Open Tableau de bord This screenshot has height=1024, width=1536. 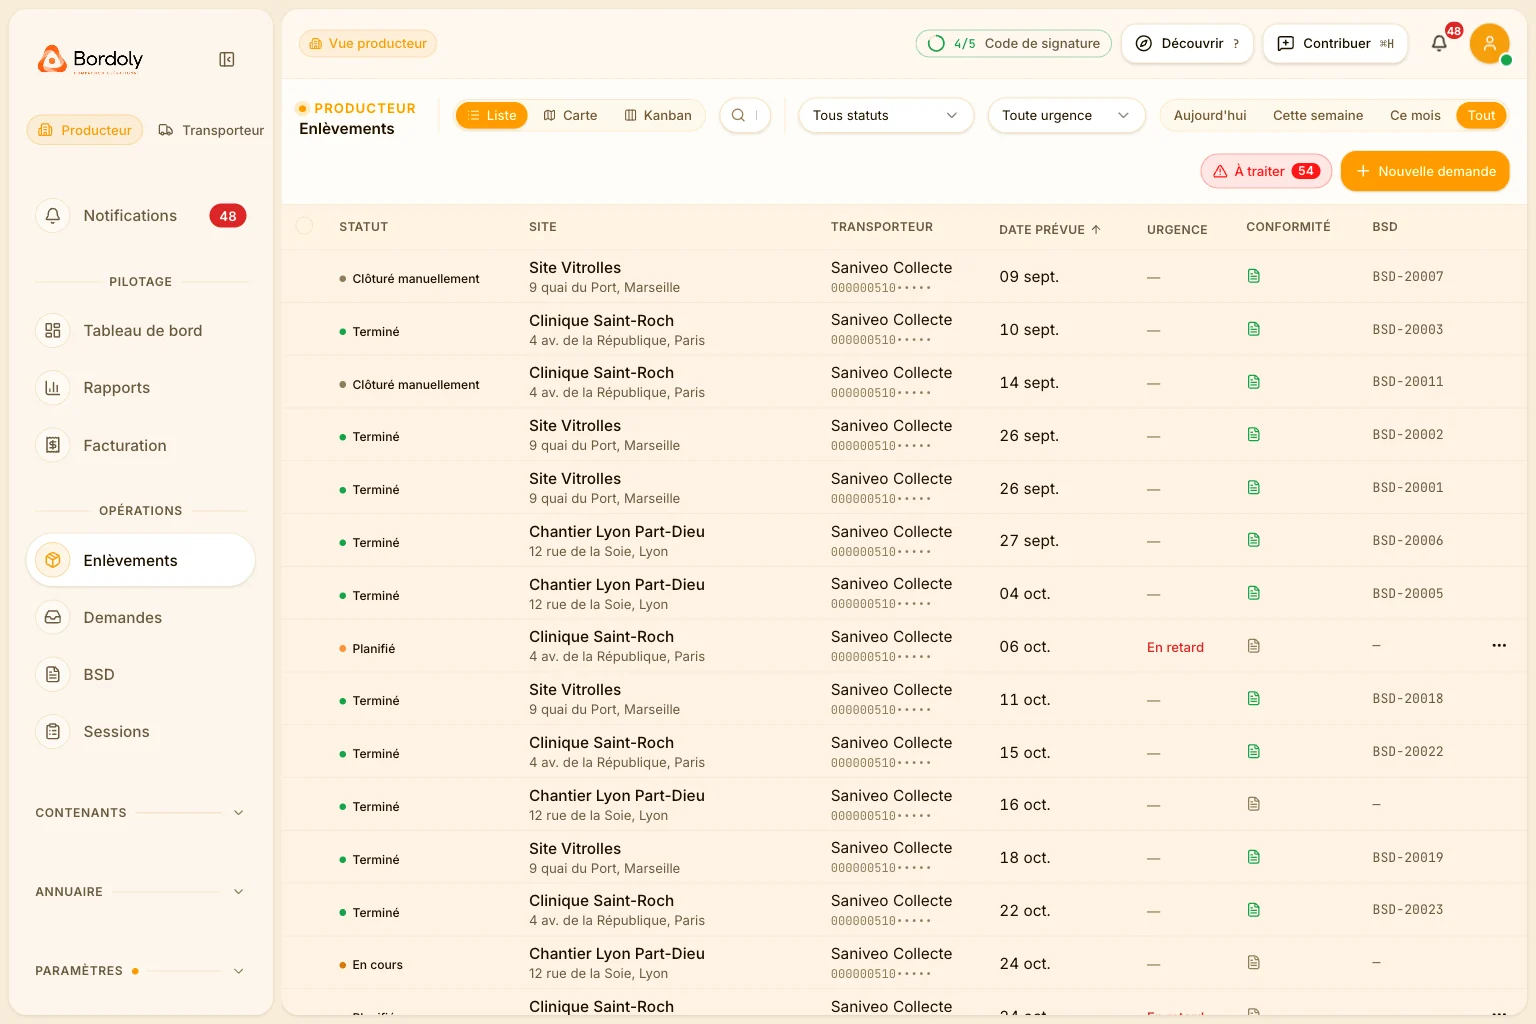click(x=141, y=331)
